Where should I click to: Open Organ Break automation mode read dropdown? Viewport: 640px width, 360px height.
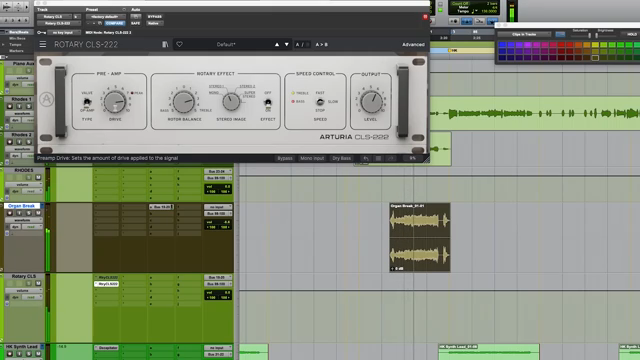31,227
